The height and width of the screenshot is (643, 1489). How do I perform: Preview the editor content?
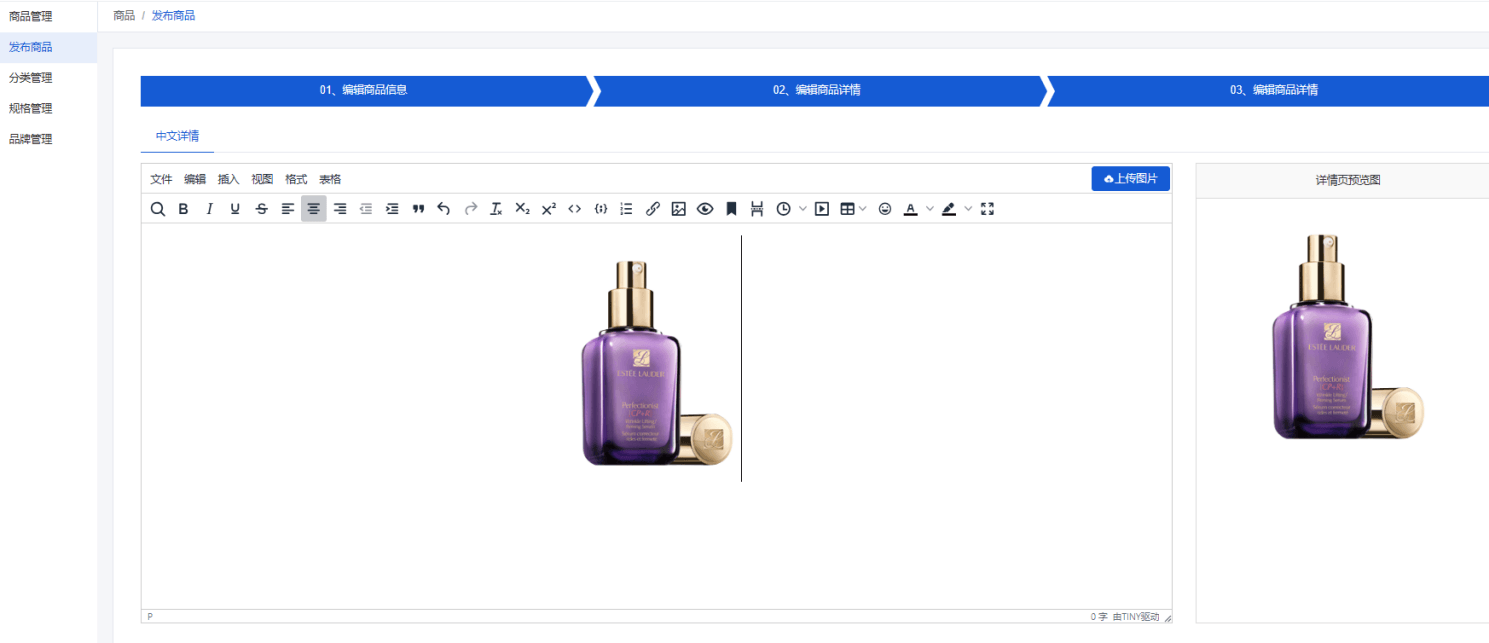(x=705, y=209)
